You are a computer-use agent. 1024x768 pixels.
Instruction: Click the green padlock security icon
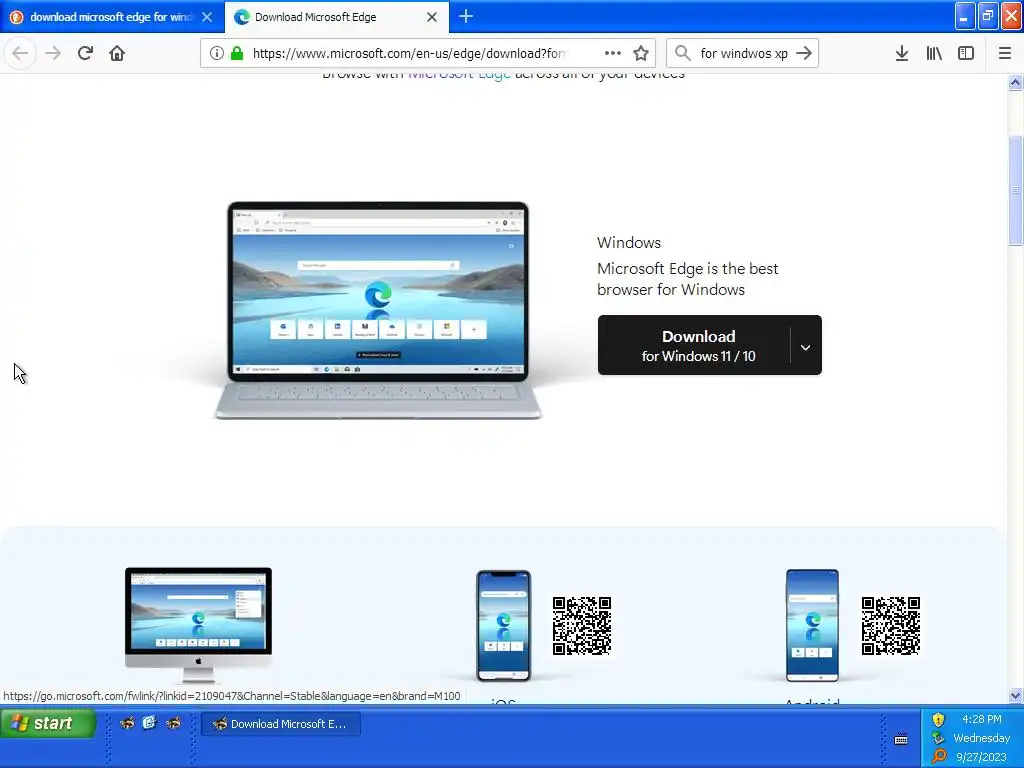[x=237, y=53]
